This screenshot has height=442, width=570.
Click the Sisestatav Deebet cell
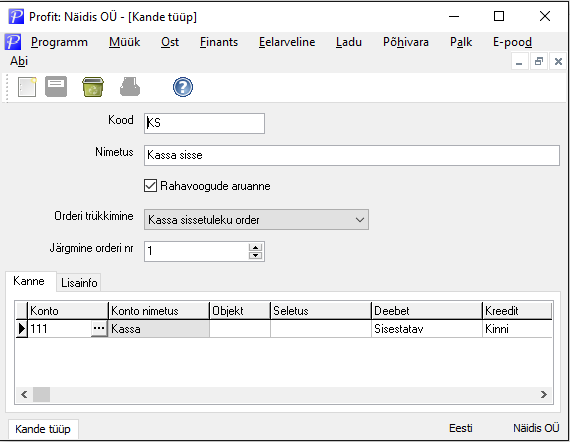coord(427,329)
